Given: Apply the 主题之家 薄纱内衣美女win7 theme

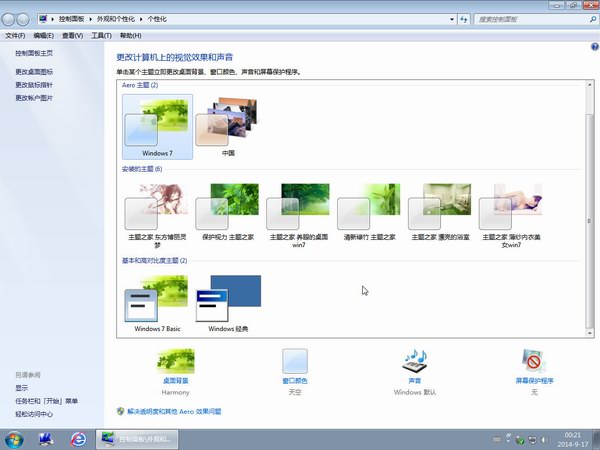Looking at the screenshot, I should click(x=511, y=216).
